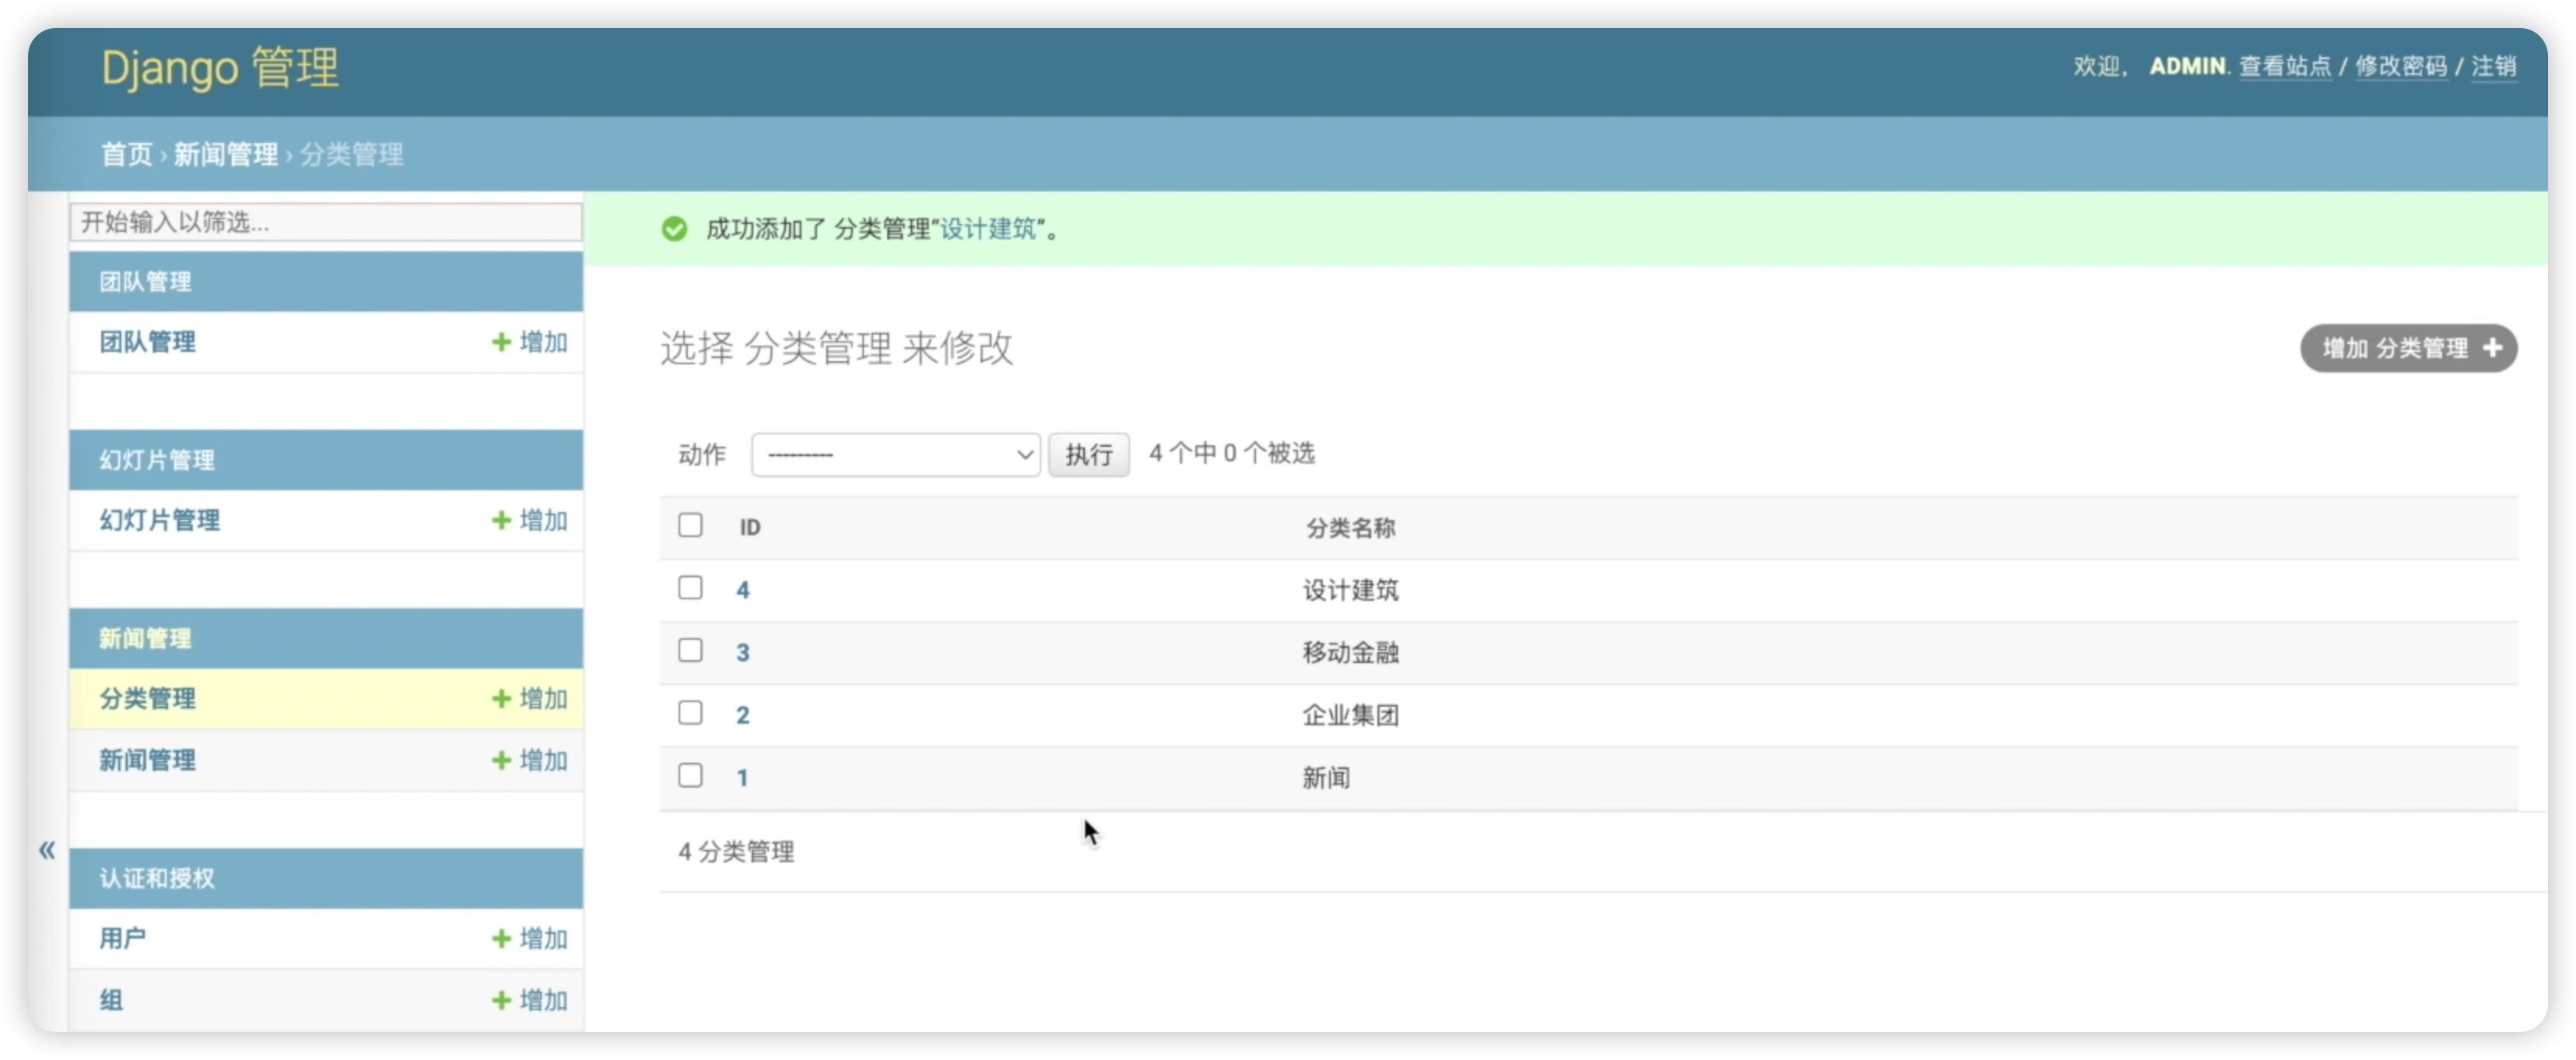Click the plus icon beside 幻灯片管理 增加
The height and width of the screenshot is (1060, 2576).
click(501, 520)
